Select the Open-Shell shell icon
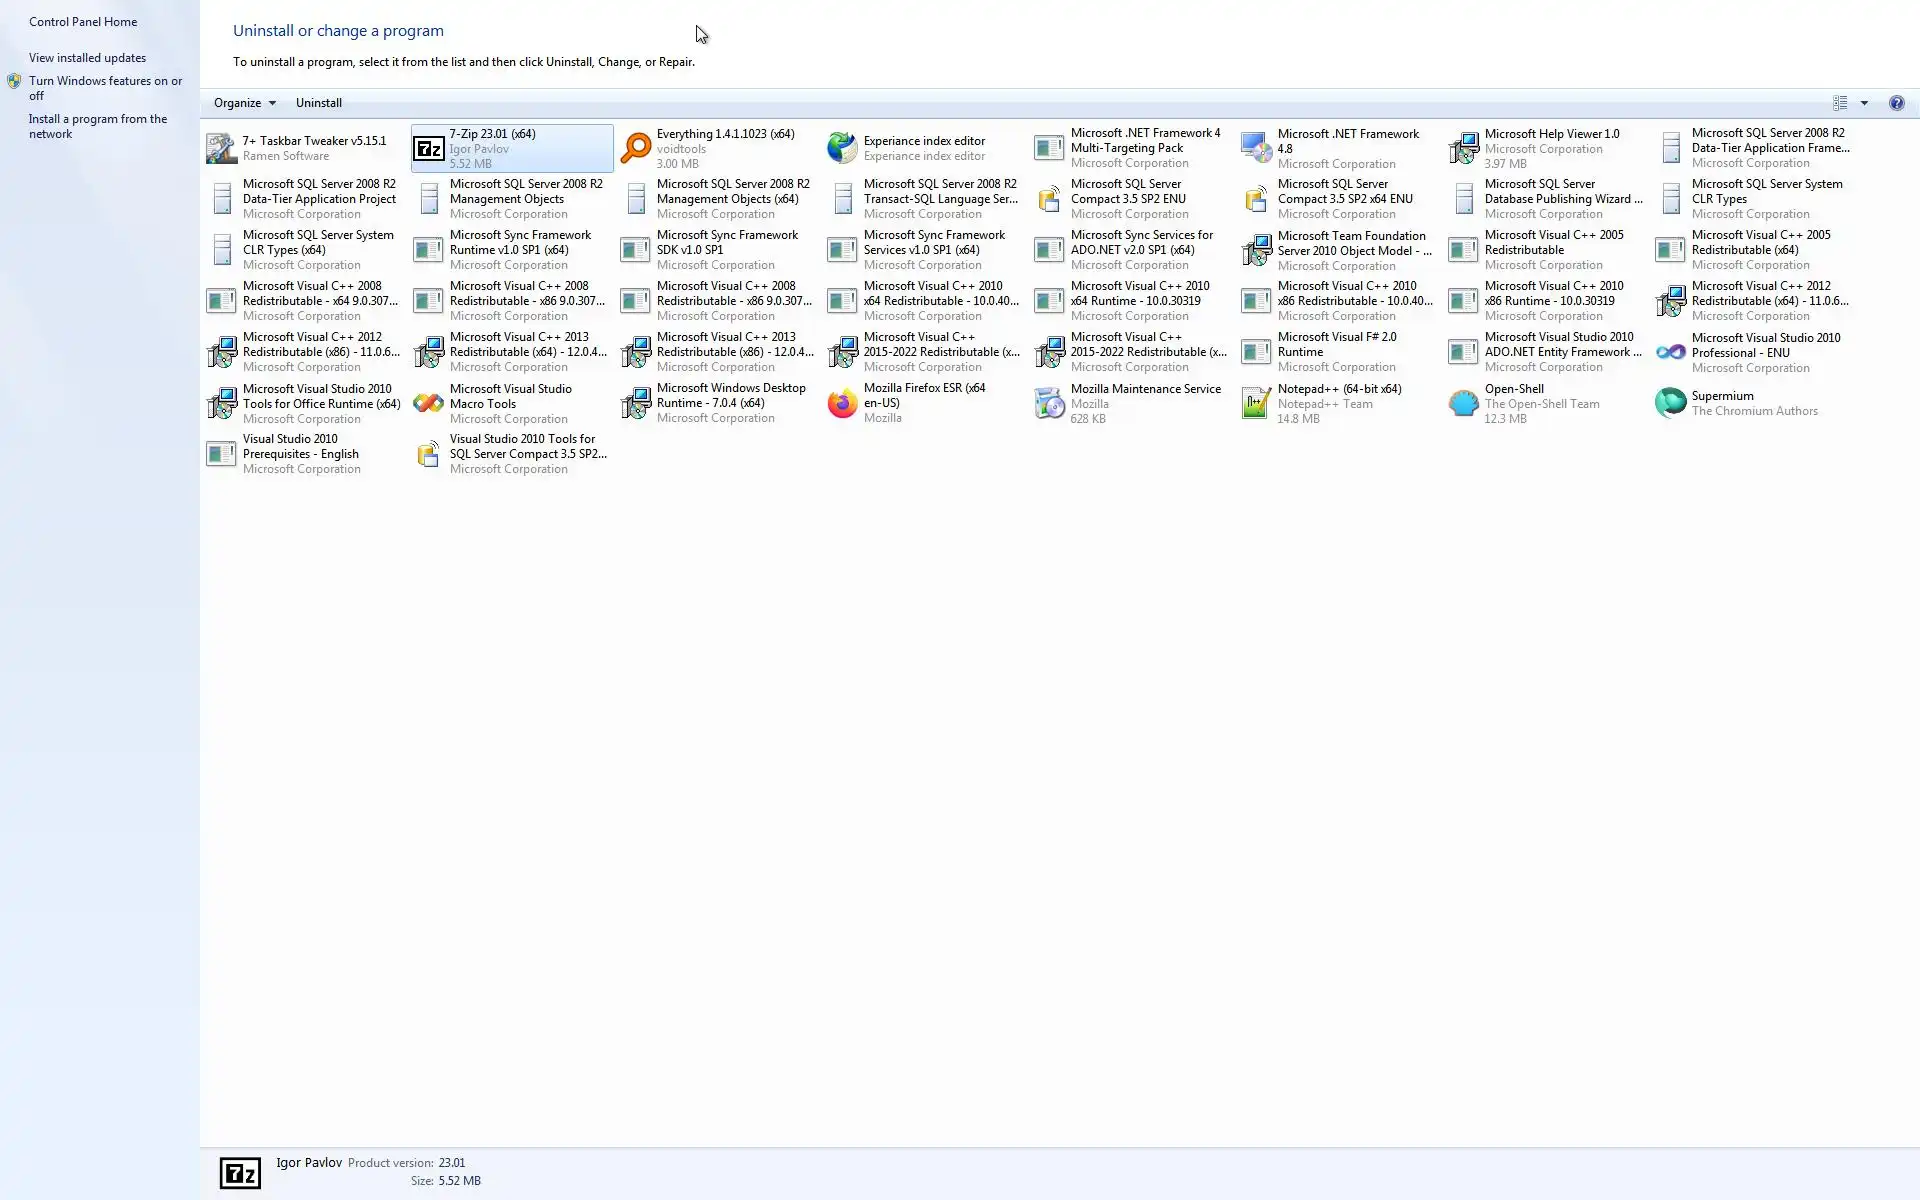The image size is (1920, 1200). coord(1463,403)
